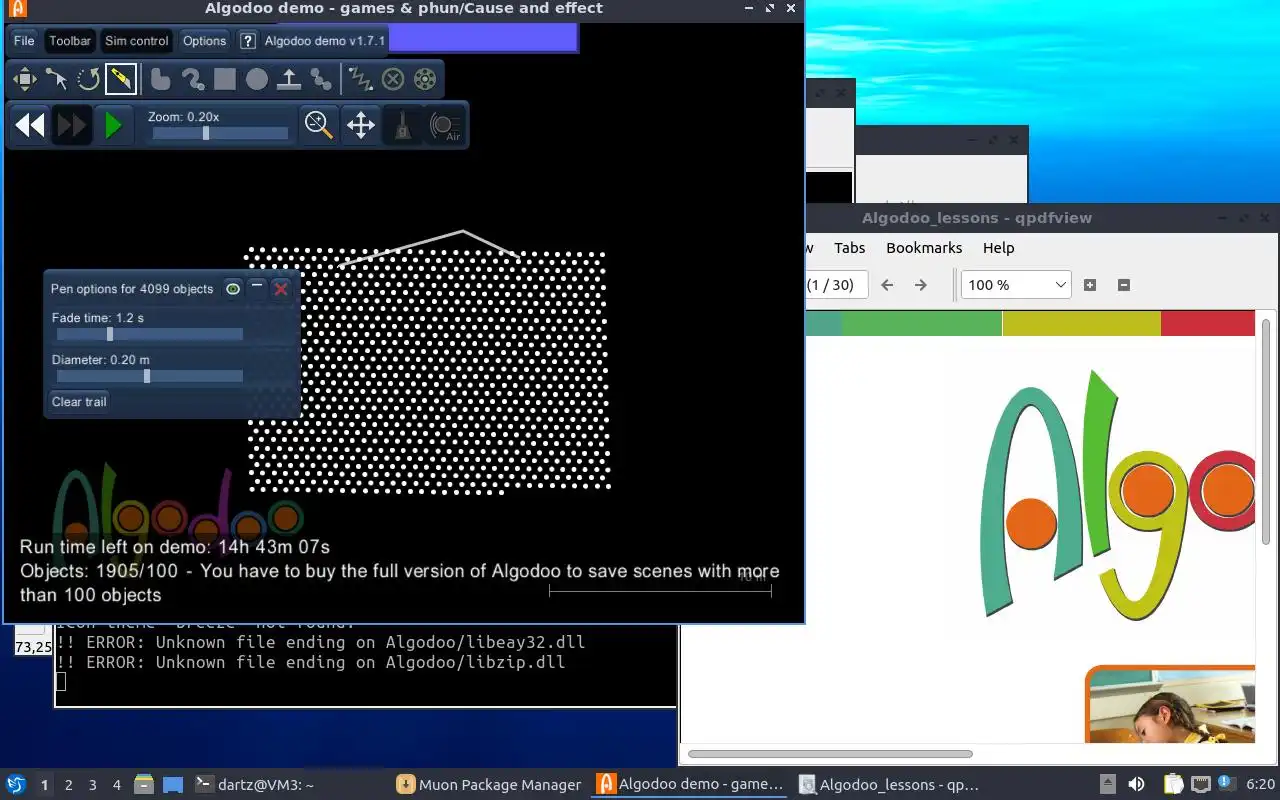This screenshot has width=1280, height=800.
Task: Start simulation with green play button
Action: pos(113,125)
